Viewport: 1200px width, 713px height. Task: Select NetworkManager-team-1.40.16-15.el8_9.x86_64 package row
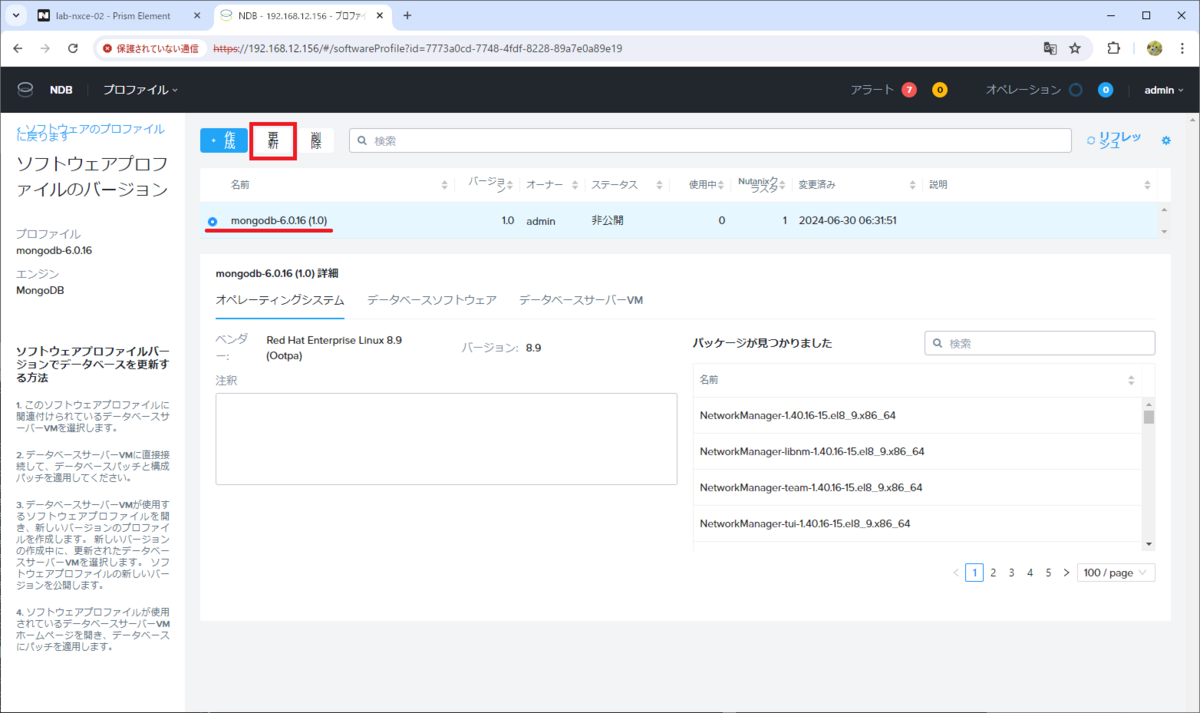point(917,487)
